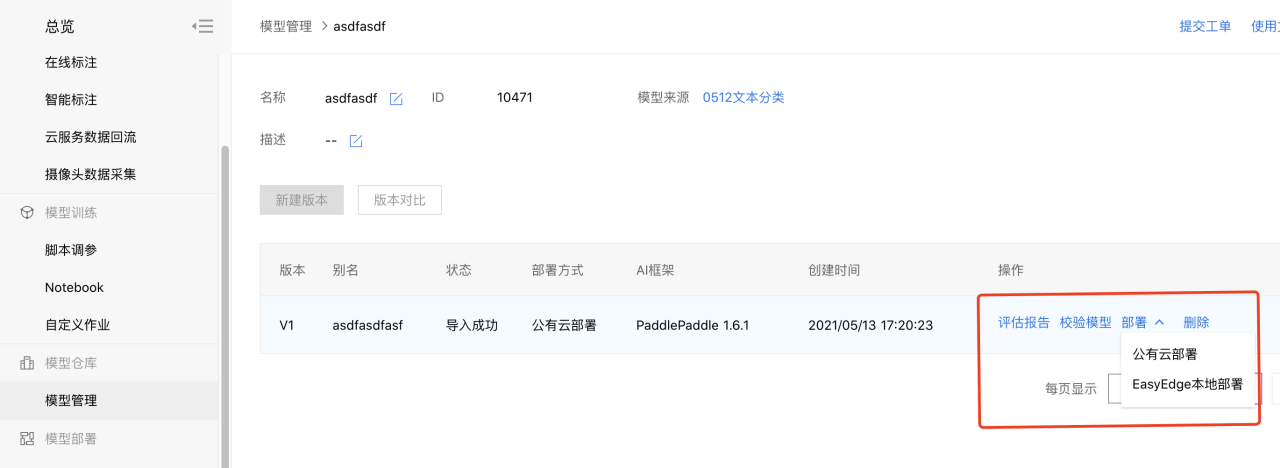Click the PaddlePaddle 1.6.1 framework cell
1280x468 pixels.
(x=693, y=324)
